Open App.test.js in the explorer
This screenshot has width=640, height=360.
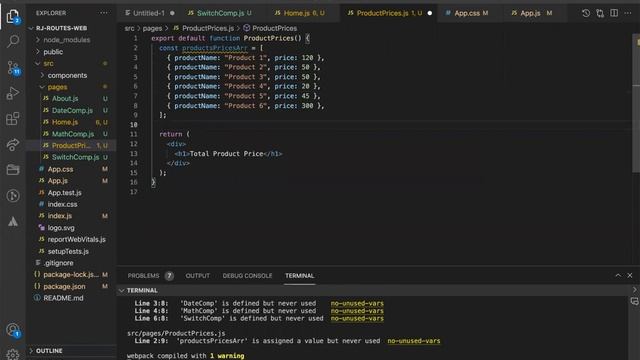click(71, 193)
